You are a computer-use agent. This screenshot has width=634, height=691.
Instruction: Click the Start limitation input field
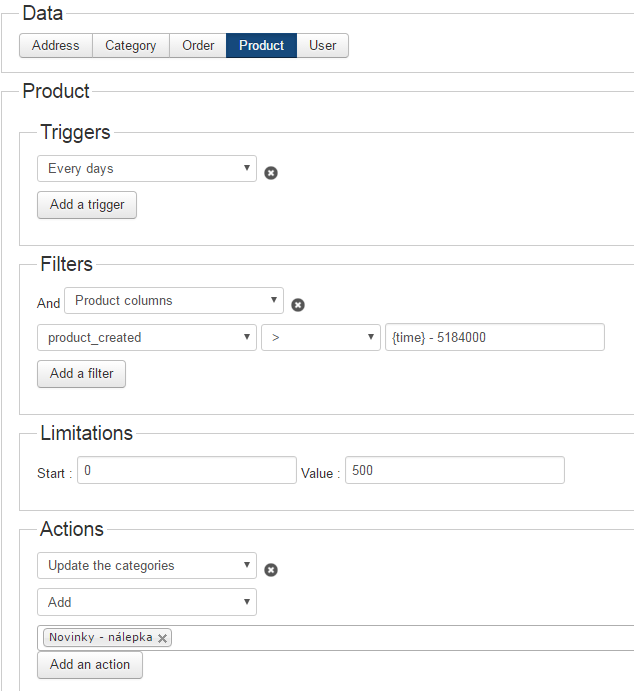(x=186, y=470)
